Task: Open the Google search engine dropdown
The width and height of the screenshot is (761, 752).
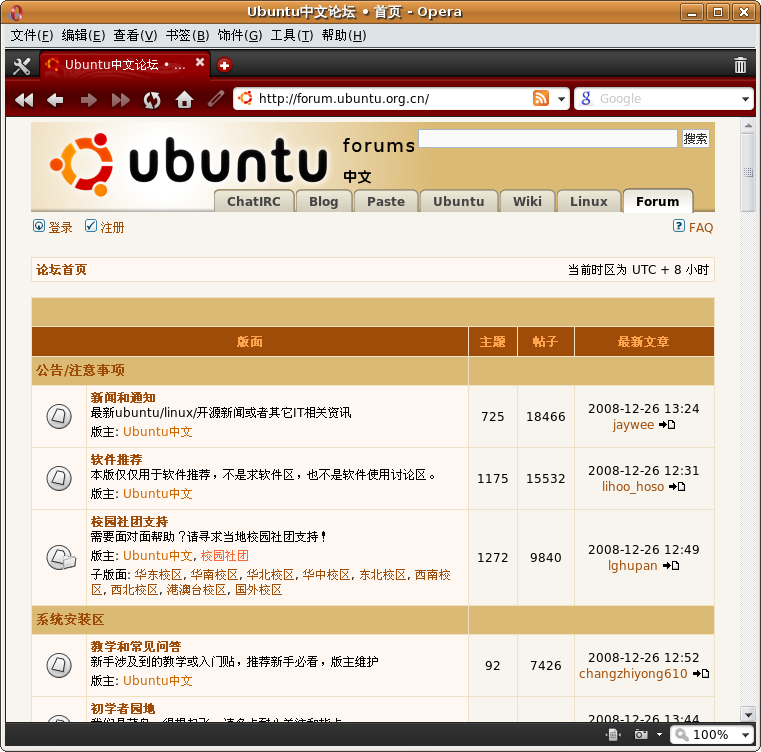Action: (x=745, y=99)
